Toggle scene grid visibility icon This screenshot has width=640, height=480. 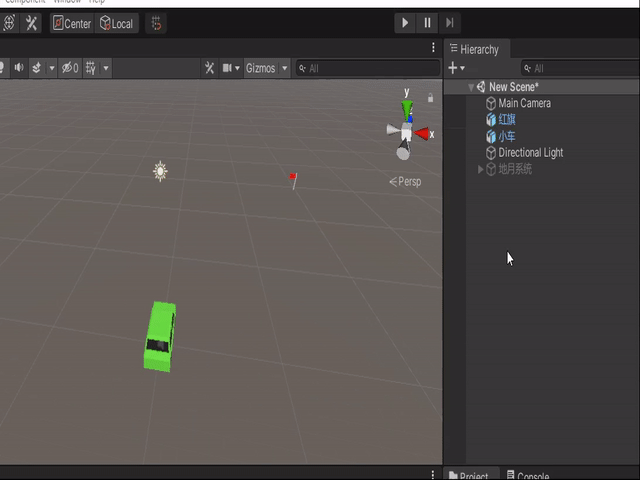91,68
